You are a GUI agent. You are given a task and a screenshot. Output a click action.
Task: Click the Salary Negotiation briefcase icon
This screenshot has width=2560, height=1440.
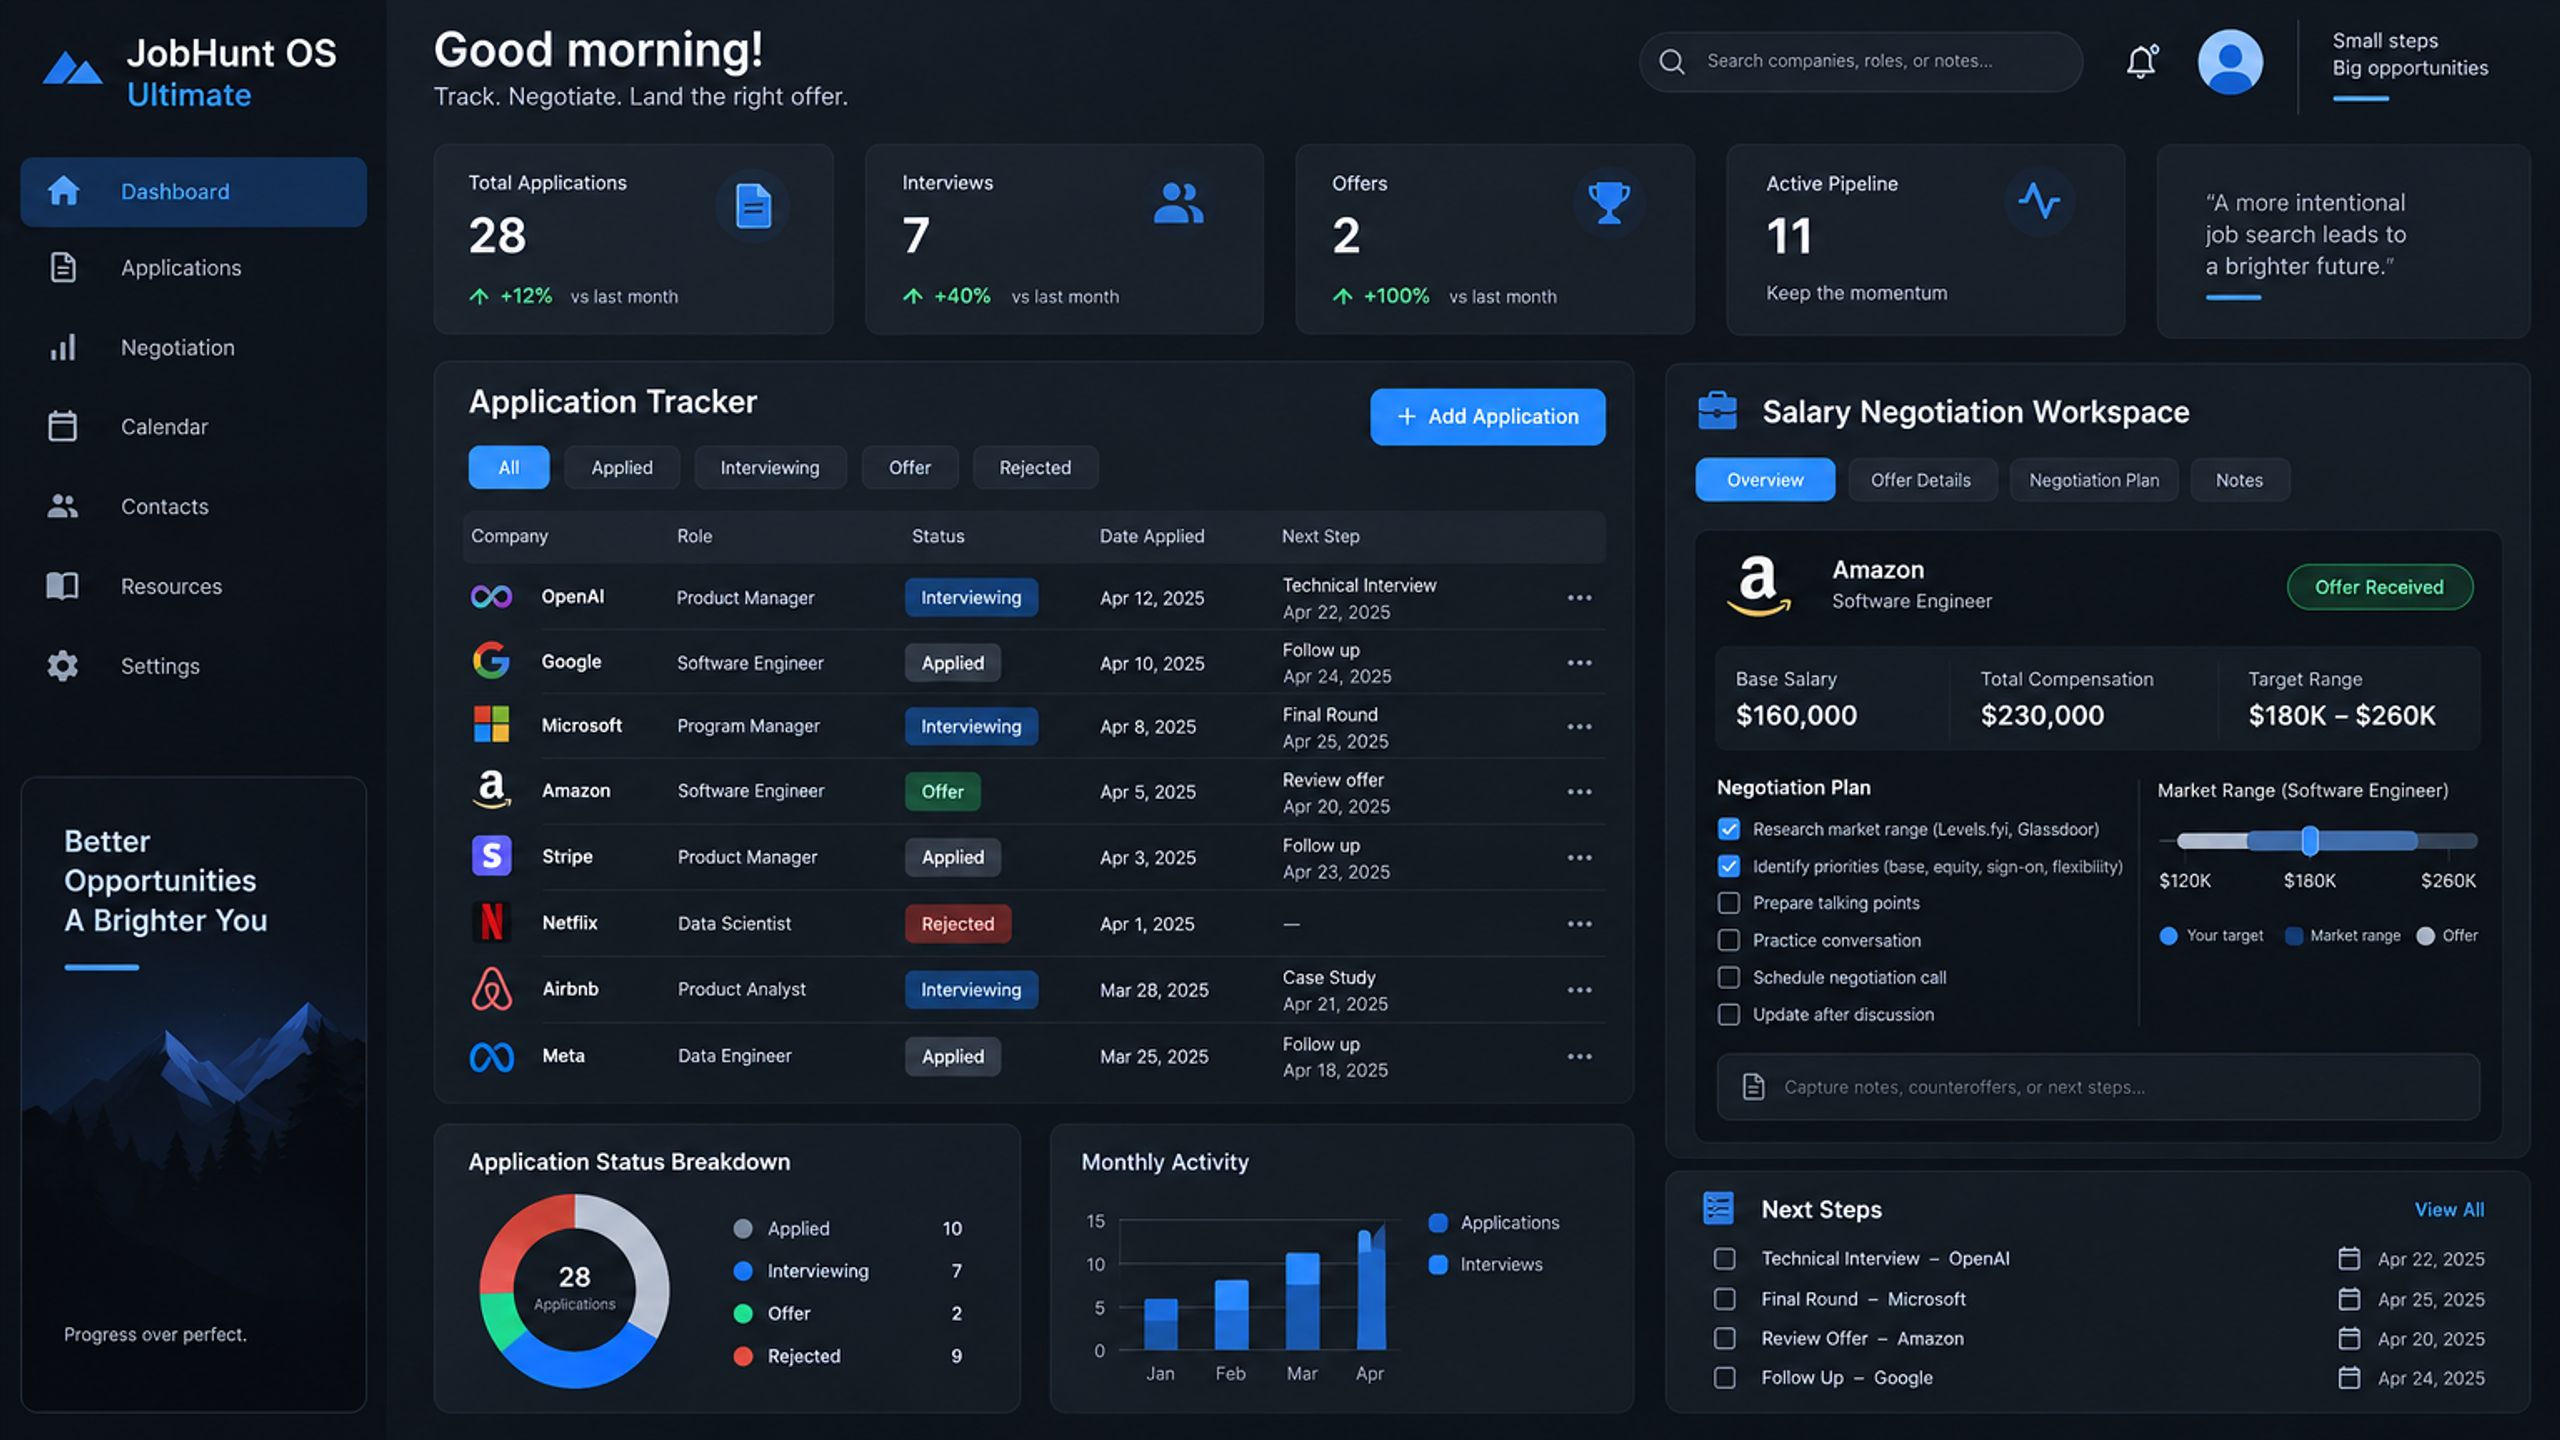tap(1718, 411)
